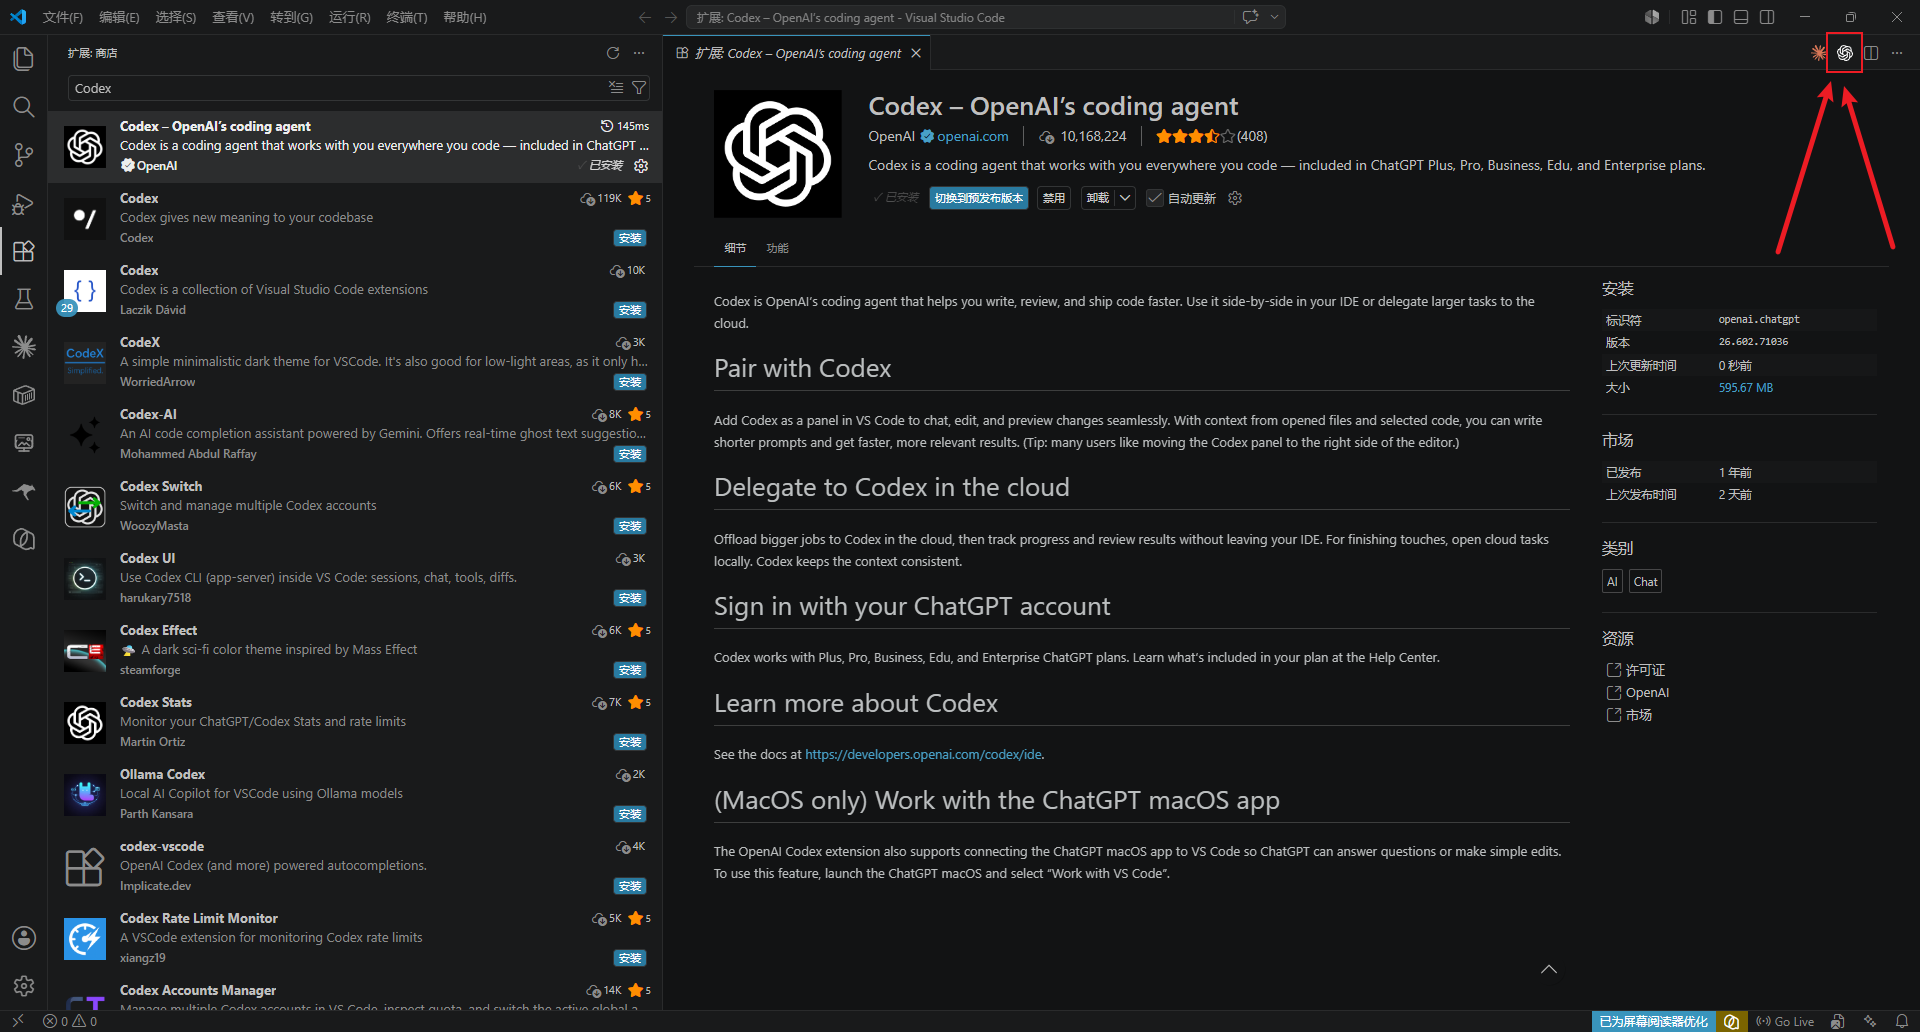Open the openai.com publisher link

[x=972, y=137]
